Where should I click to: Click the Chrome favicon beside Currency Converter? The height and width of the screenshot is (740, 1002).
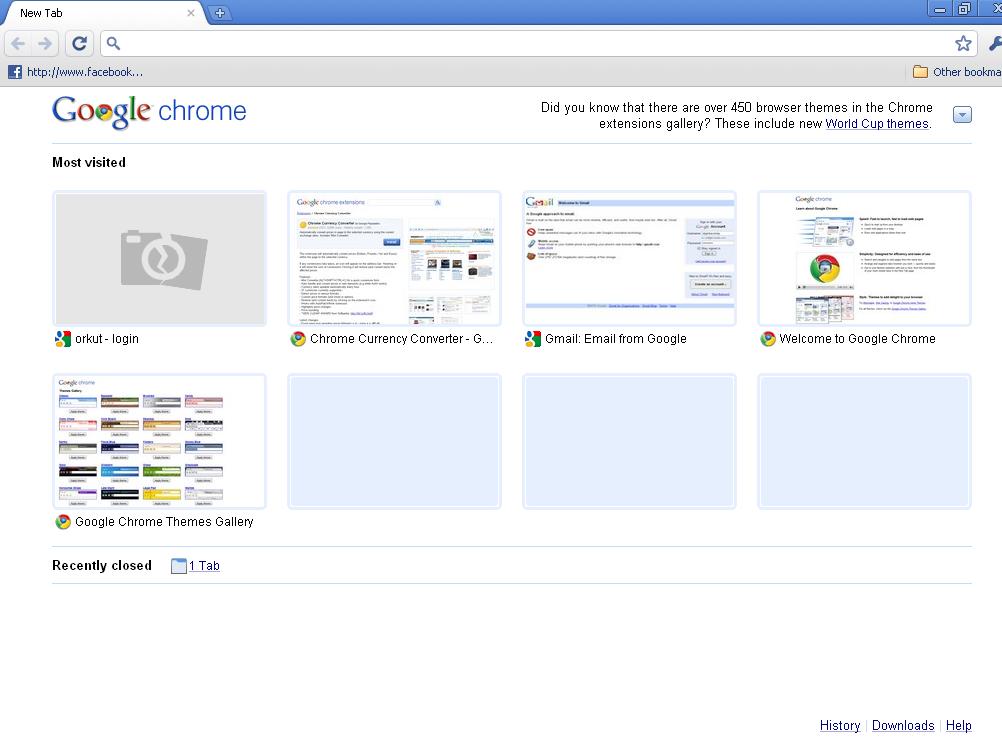point(298,339)
